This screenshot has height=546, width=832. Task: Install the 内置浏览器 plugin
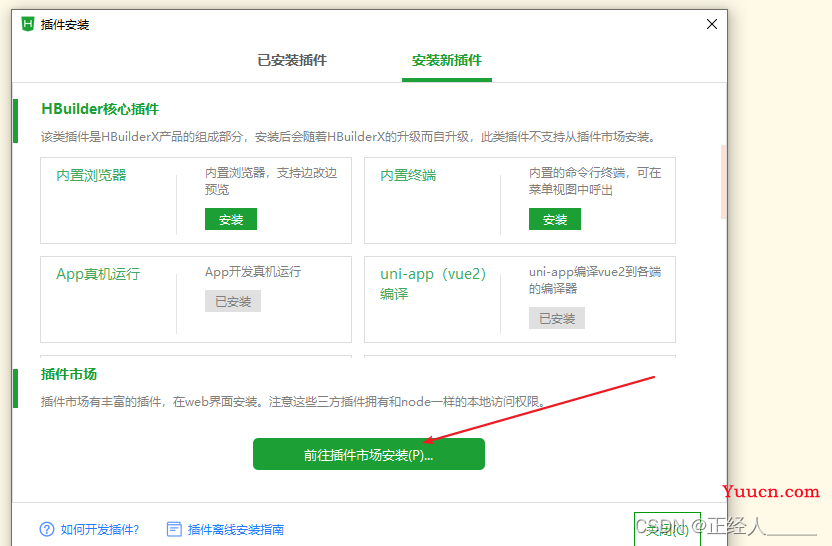(231, 219)
